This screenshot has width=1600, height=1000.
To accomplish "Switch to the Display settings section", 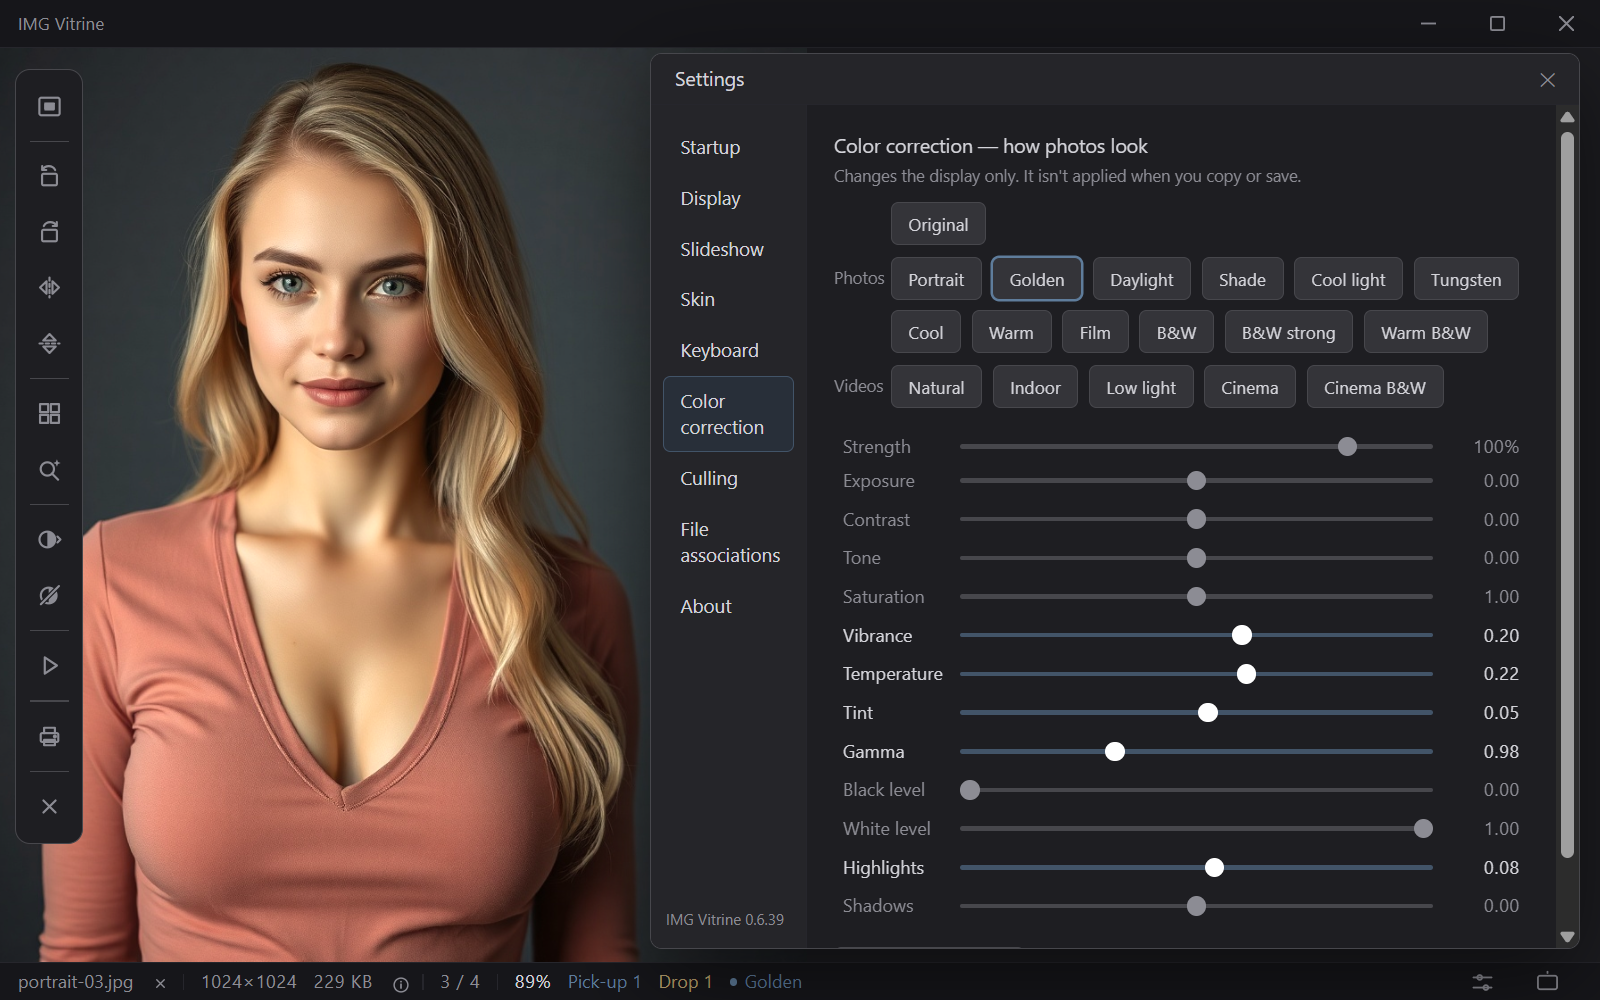I will (728, 199).
